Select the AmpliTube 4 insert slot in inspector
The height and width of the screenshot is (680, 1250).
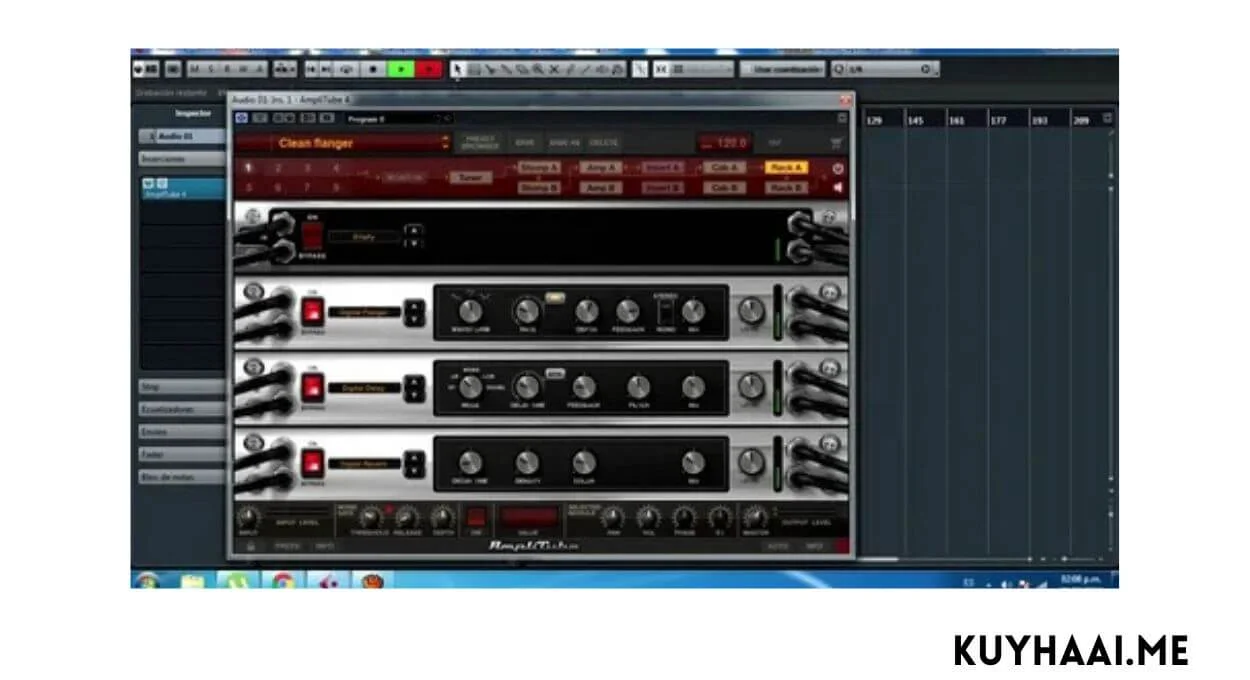pyautogui.click(x=183, y=188)
